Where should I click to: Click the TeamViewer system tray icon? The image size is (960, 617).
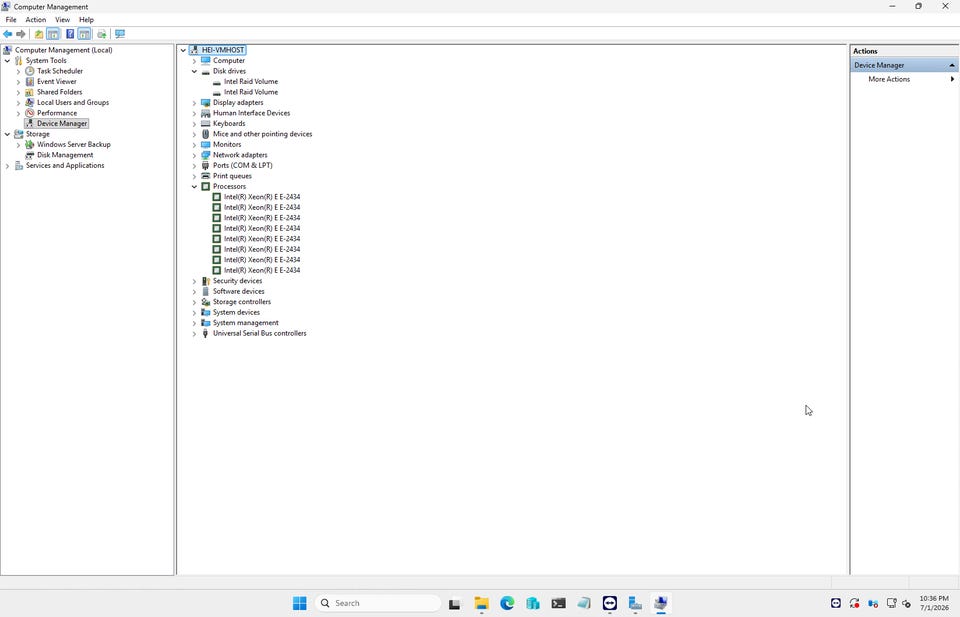tap(836, 604)
